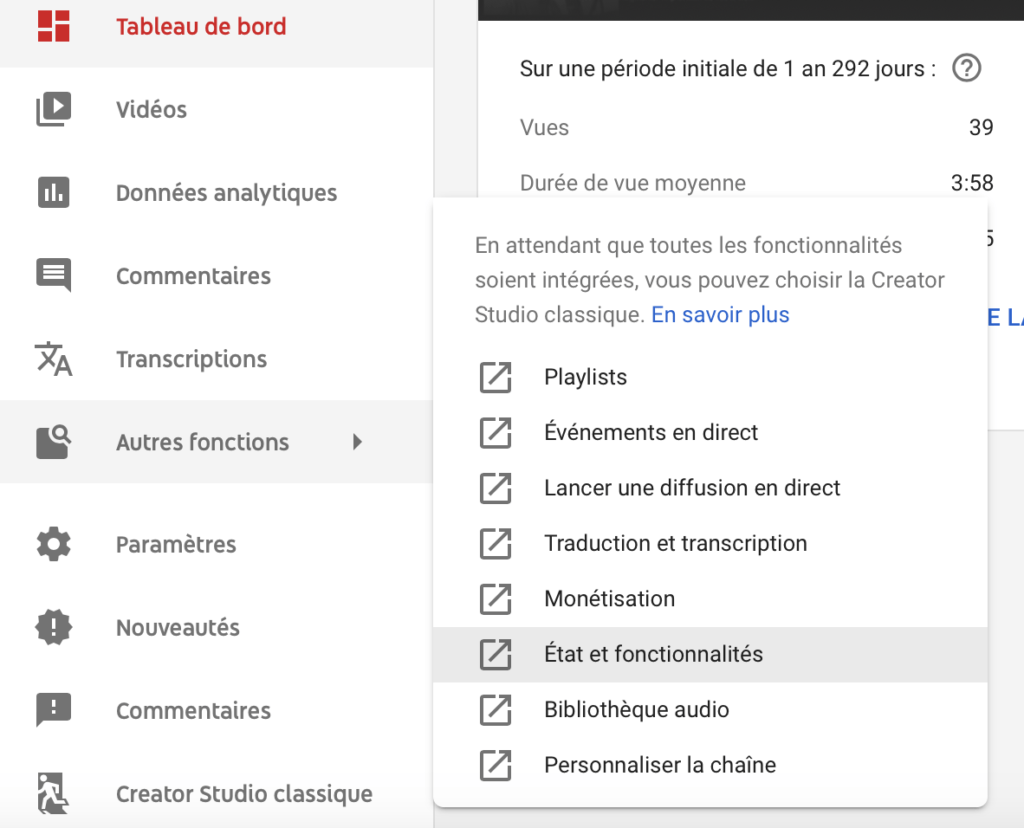This screenshot has width=1024, height=828.
Task: Click the help question mark icon
Action: tap(967, 68)
